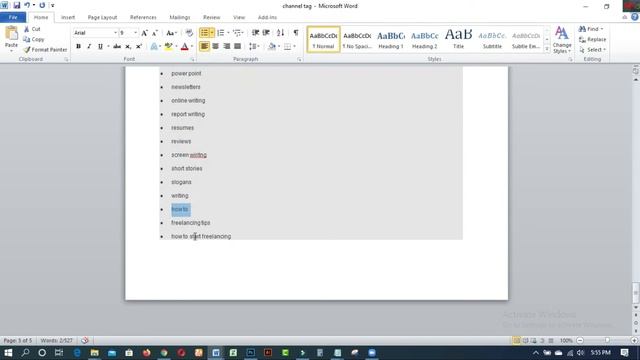Open the font size dropdown
640x360 pixels.
[136, 33]
